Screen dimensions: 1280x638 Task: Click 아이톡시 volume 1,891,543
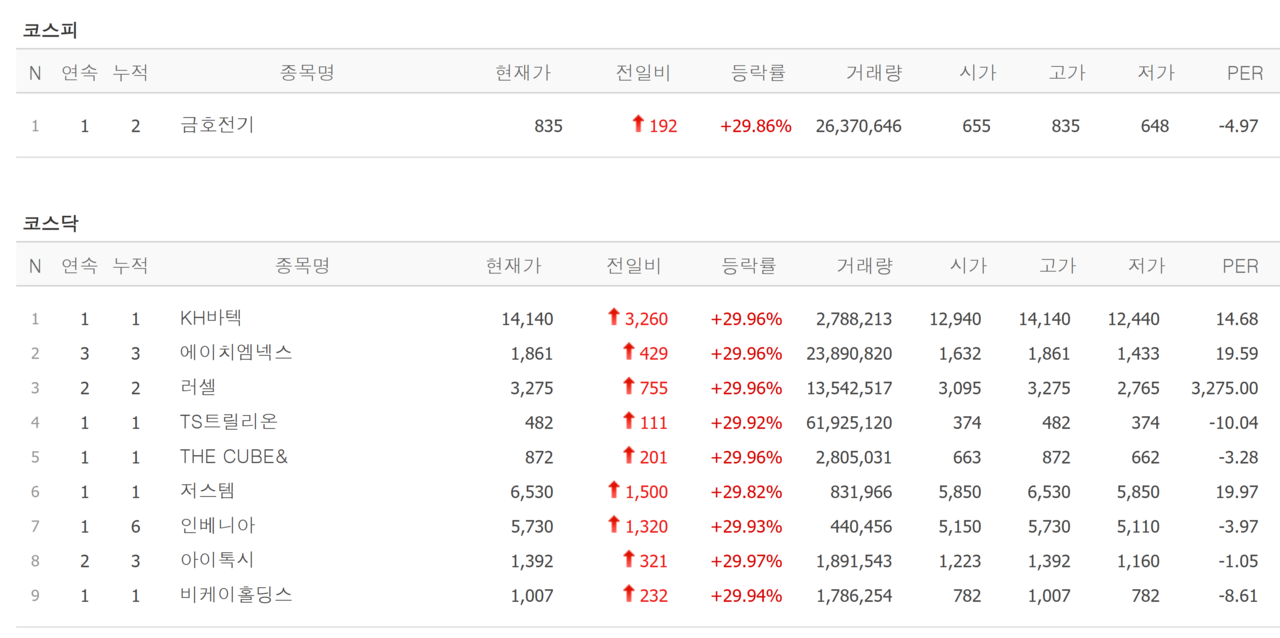[x=854, y=560]
